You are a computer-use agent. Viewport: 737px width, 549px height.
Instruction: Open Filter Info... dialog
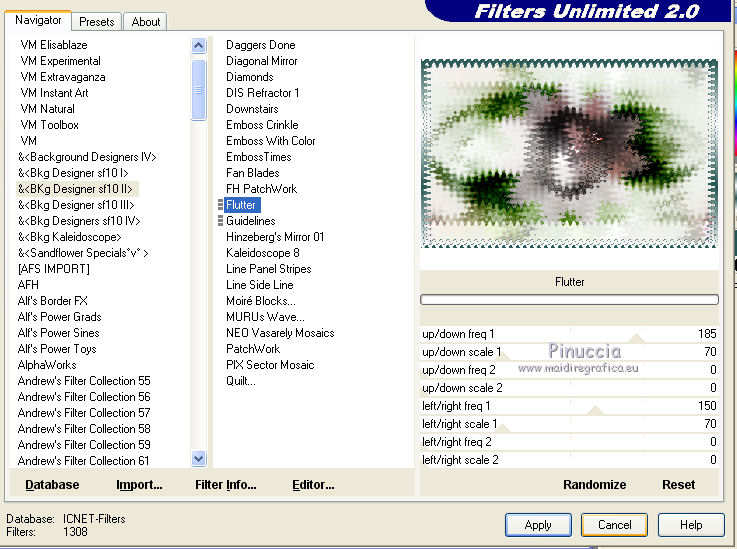pyautogui.click(x=226, y=485)
